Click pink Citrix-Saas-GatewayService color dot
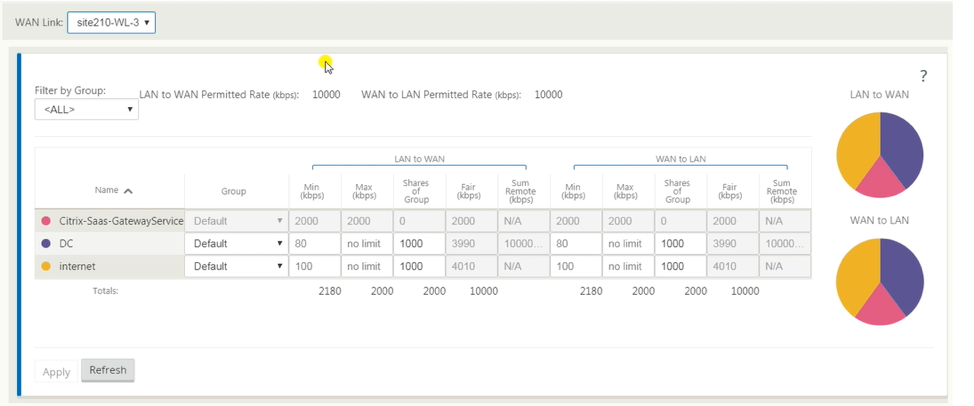974x406 pixels. 45,221
